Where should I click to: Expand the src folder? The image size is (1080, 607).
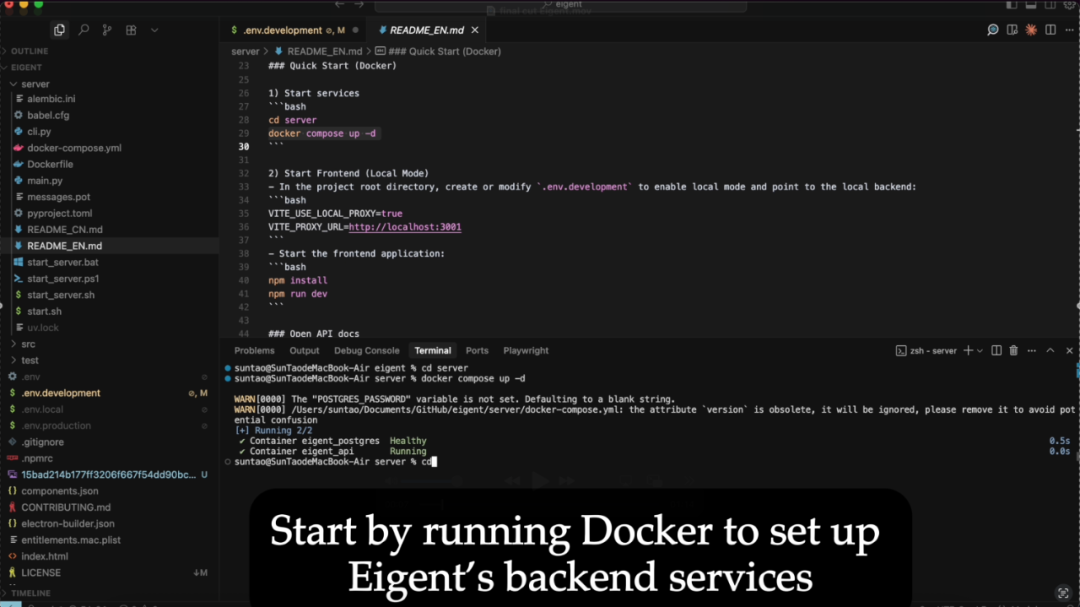[28, 344]
